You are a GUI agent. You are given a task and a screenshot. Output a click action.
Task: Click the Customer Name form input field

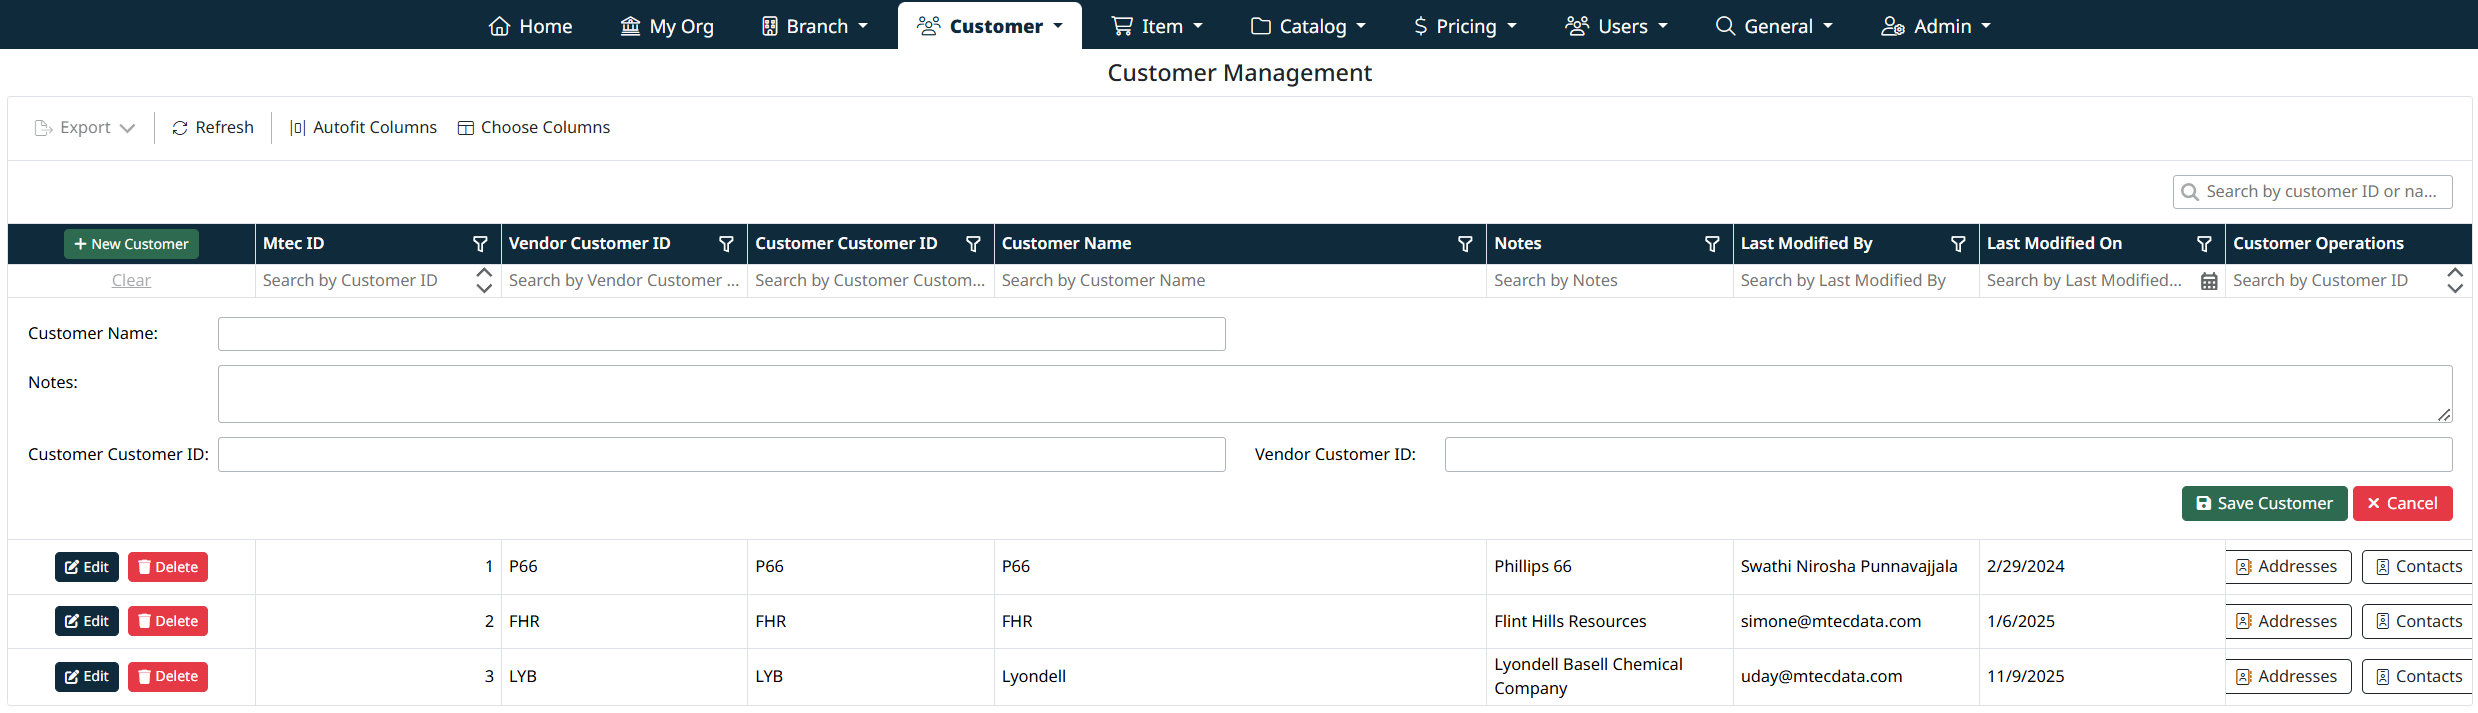(x=721, y=334)
